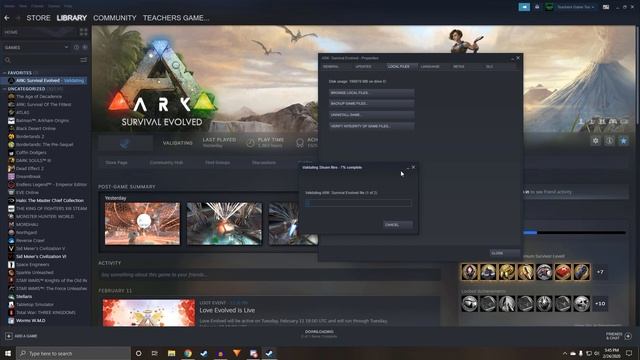Open Cortana circle on taskbar
The height and width of the screenshot is (360, 640).
pos(138,353)
